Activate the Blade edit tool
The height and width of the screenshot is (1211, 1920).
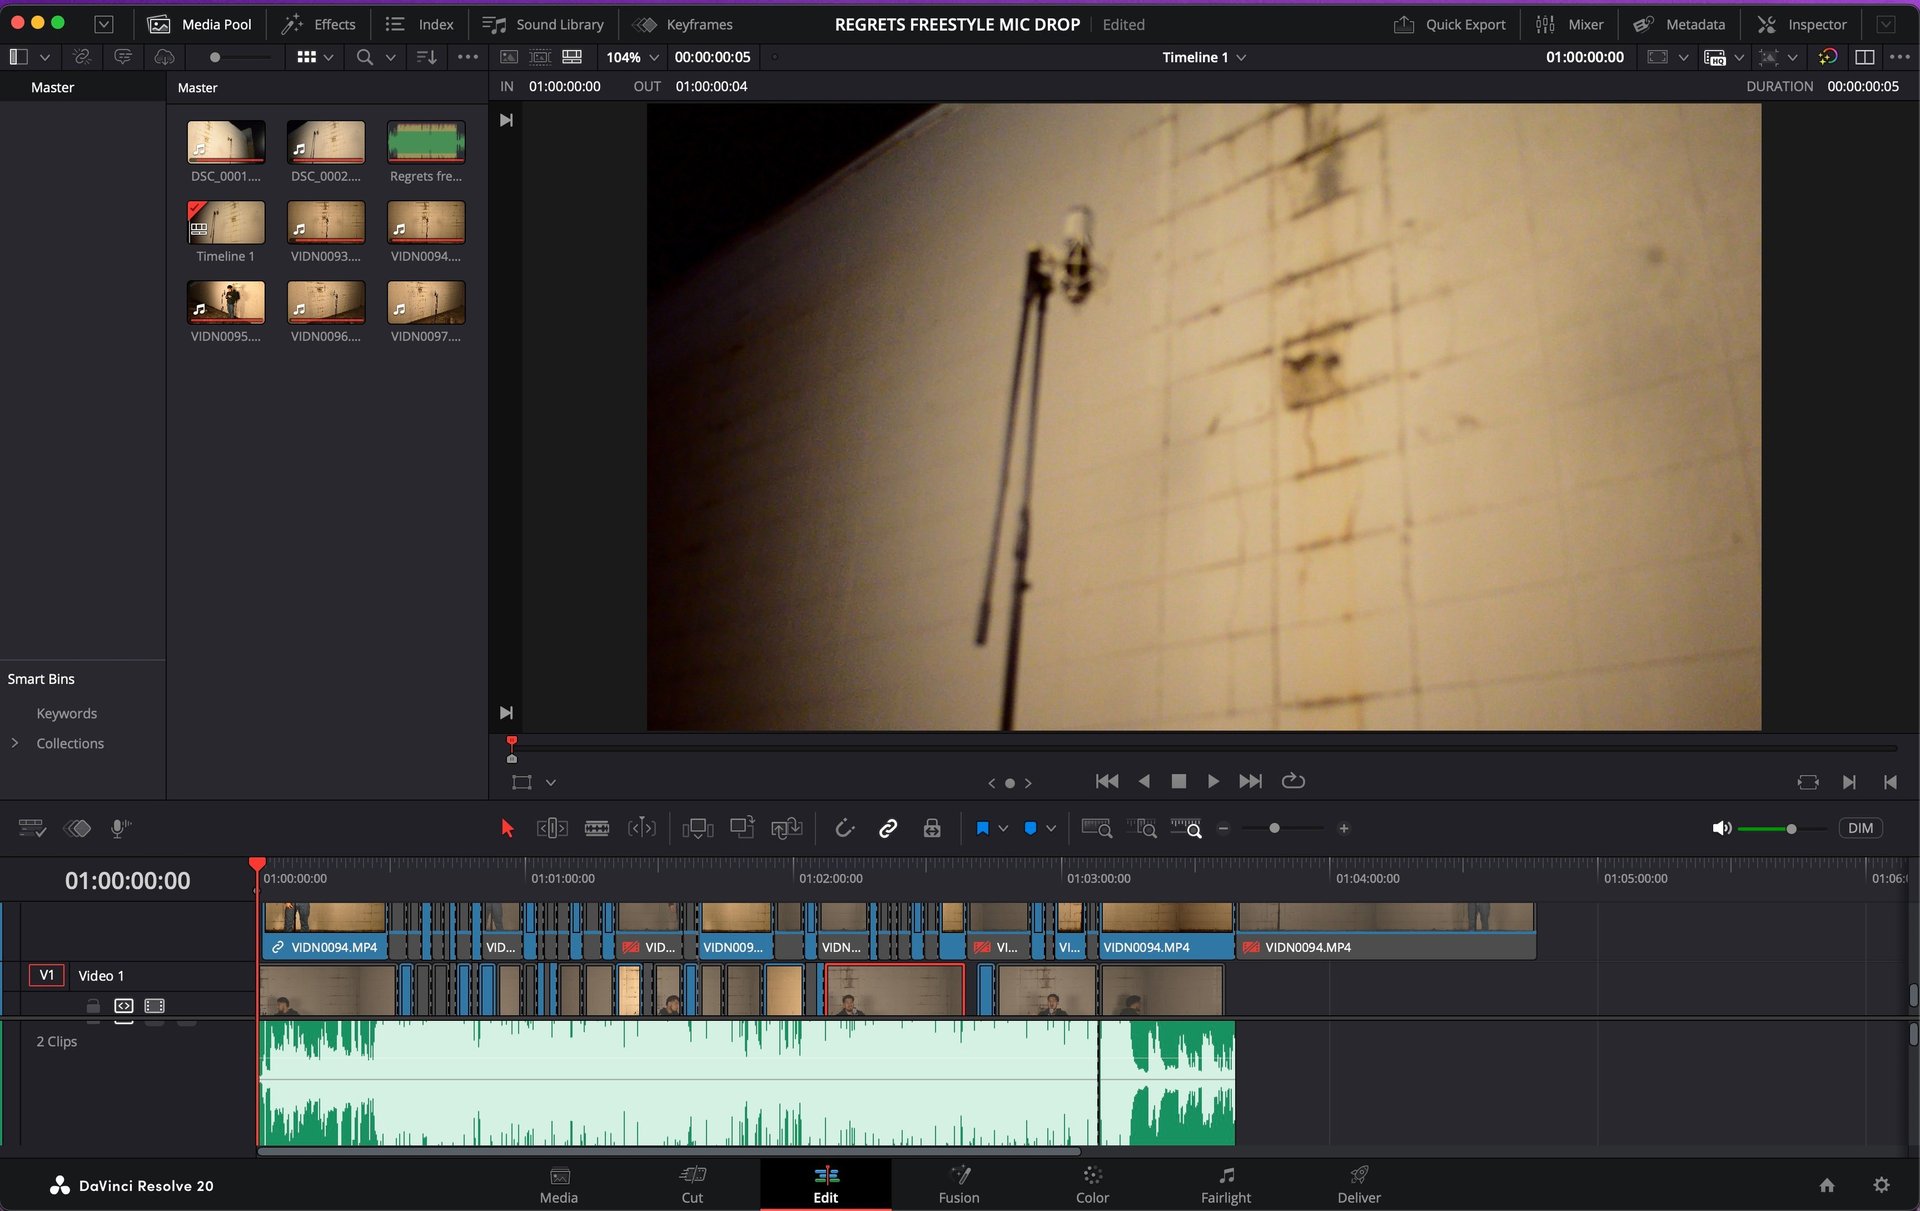[597, 828]
